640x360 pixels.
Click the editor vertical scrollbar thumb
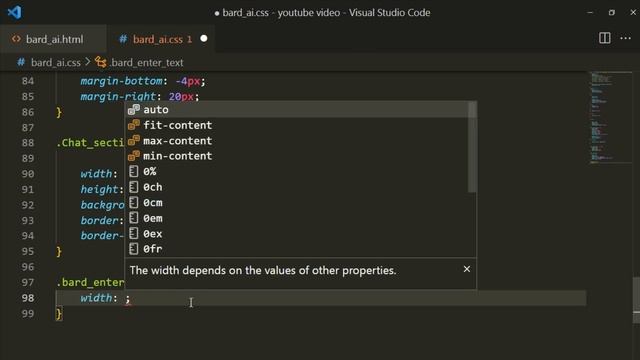[636, 300]
